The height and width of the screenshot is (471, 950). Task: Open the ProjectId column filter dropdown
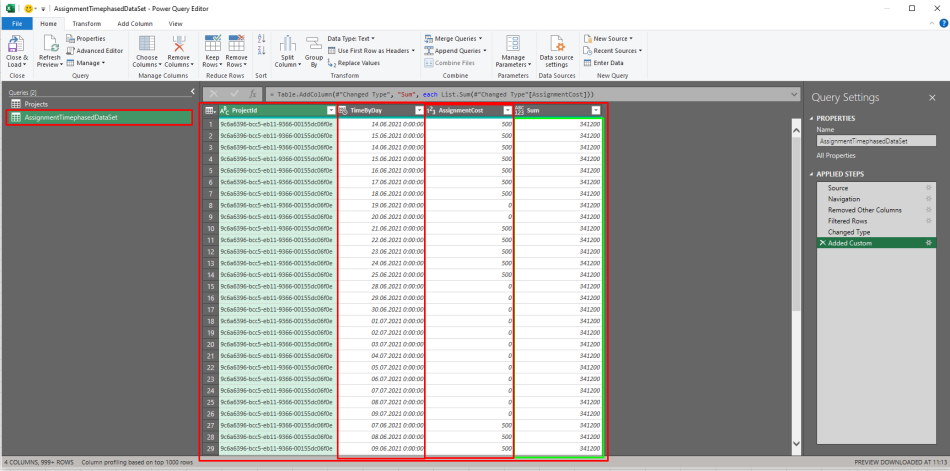tap(331, 110)
